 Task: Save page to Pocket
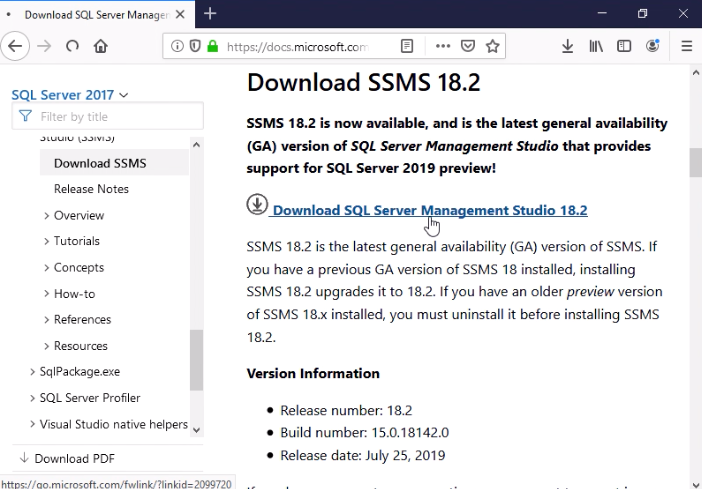coord(468,46)
